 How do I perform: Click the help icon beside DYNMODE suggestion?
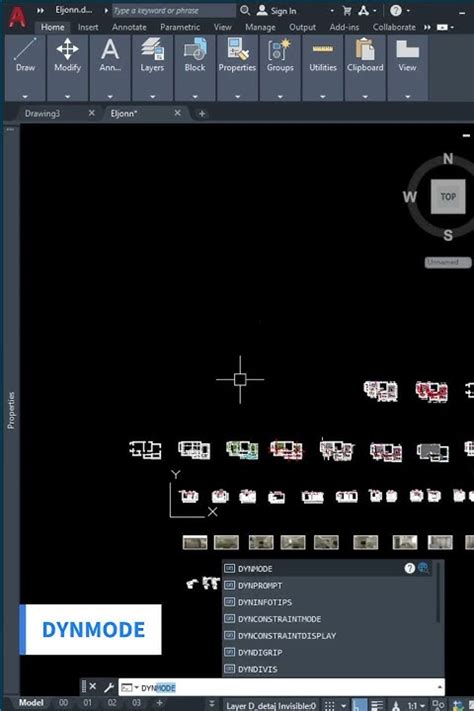point(409,568)
